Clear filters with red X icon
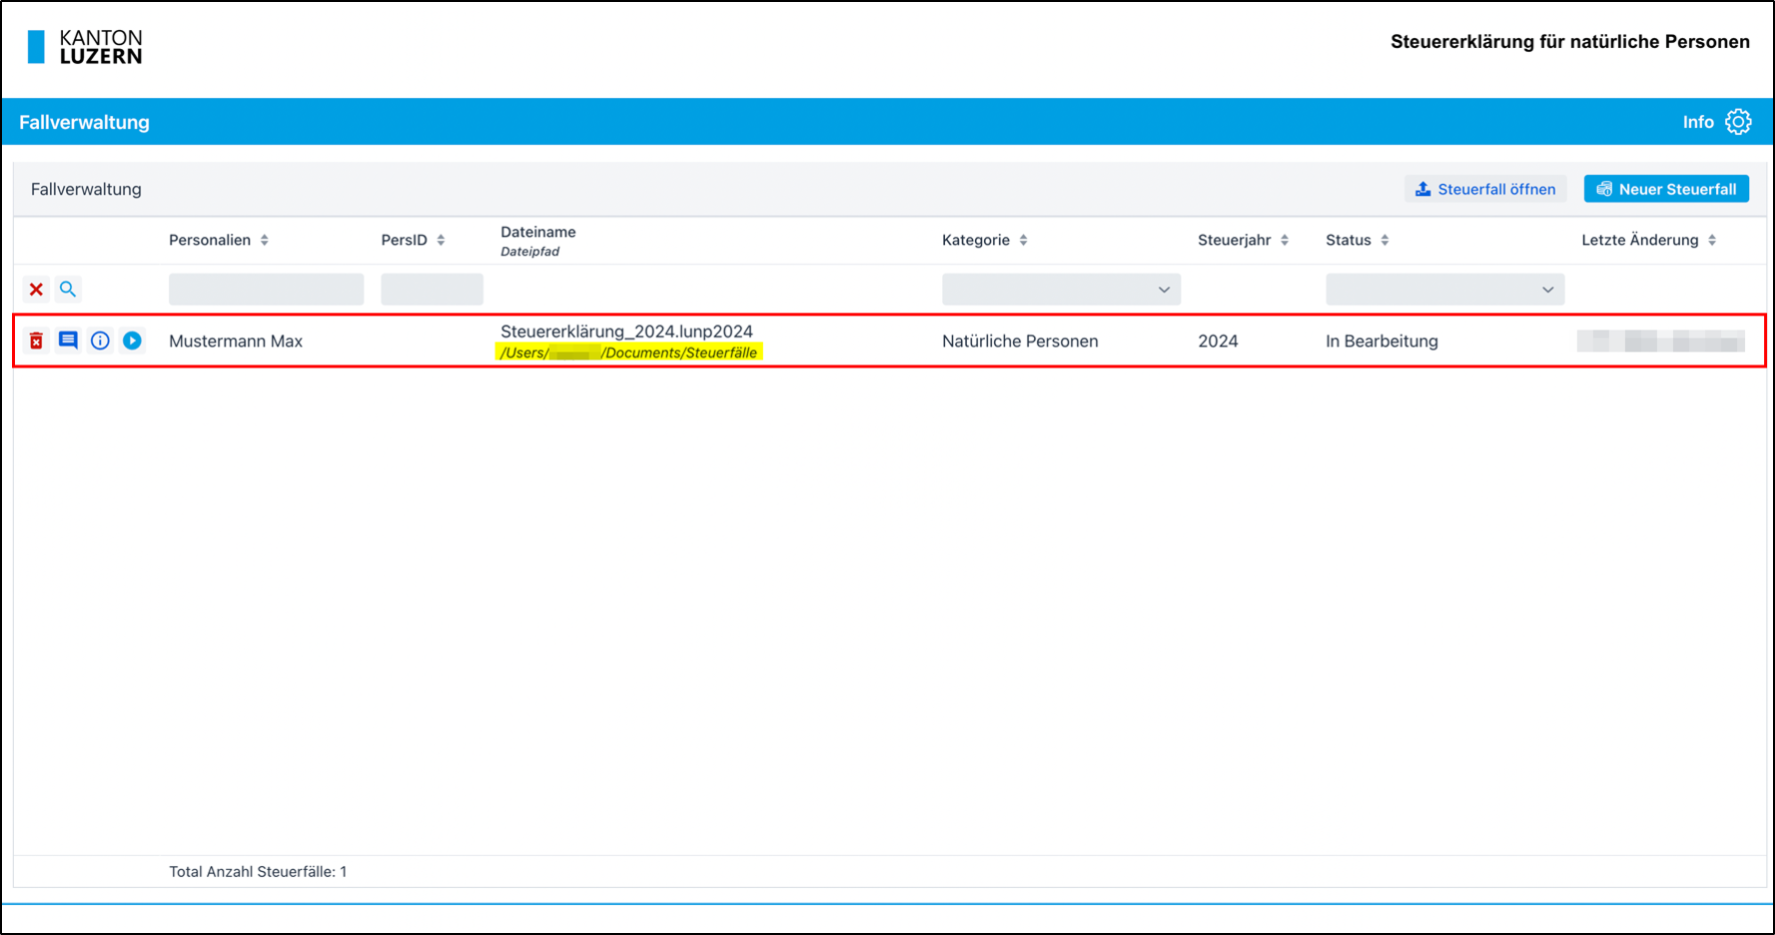The width and height of the screenshot is (1775, 935). [x=36, y=290]
